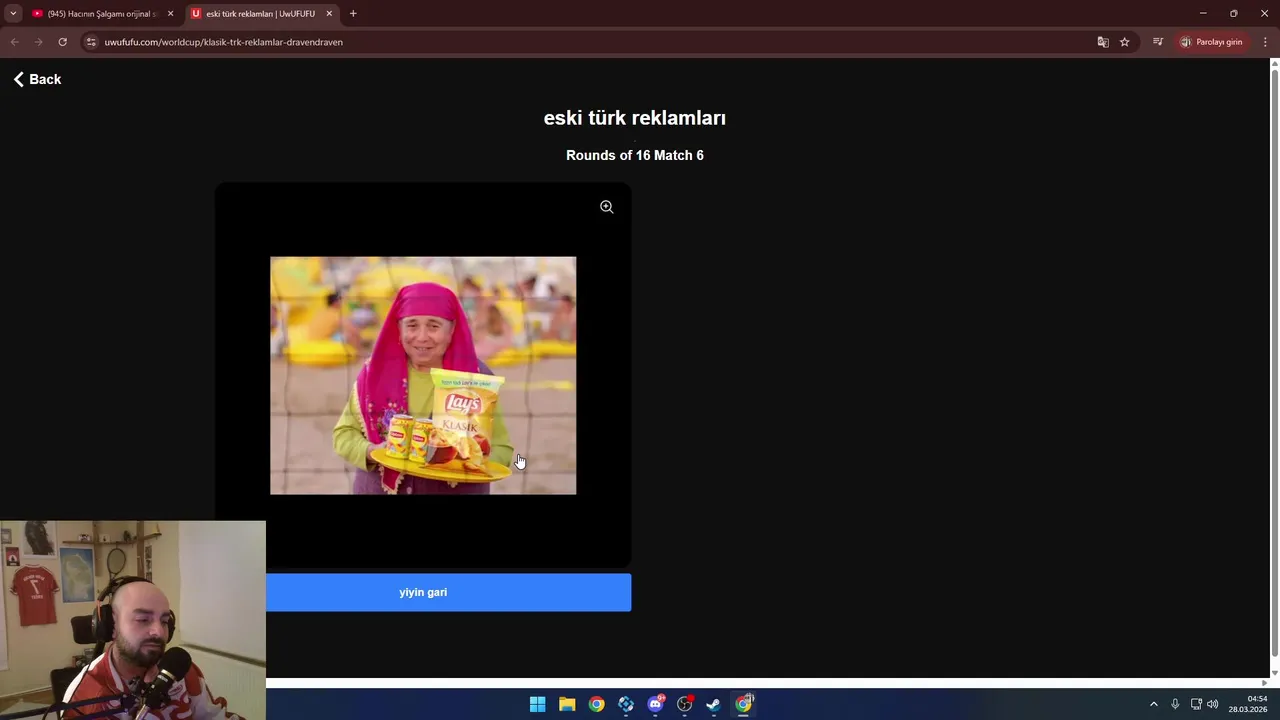The image size is (1280, 720).
Task: Show hidden system tray icons
Action: [x=1153, y=704]
